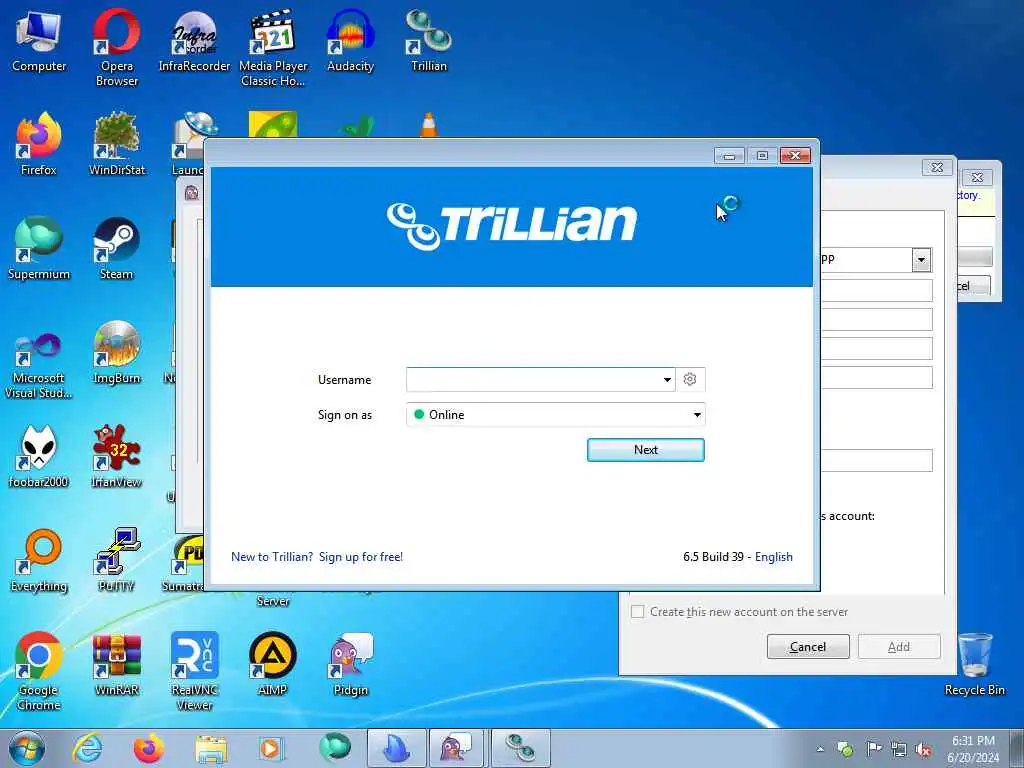The image size is (1024, 768).
Task: Select the Microsoft Visual Studio desktop icon
Action: [x=39, y=366]
